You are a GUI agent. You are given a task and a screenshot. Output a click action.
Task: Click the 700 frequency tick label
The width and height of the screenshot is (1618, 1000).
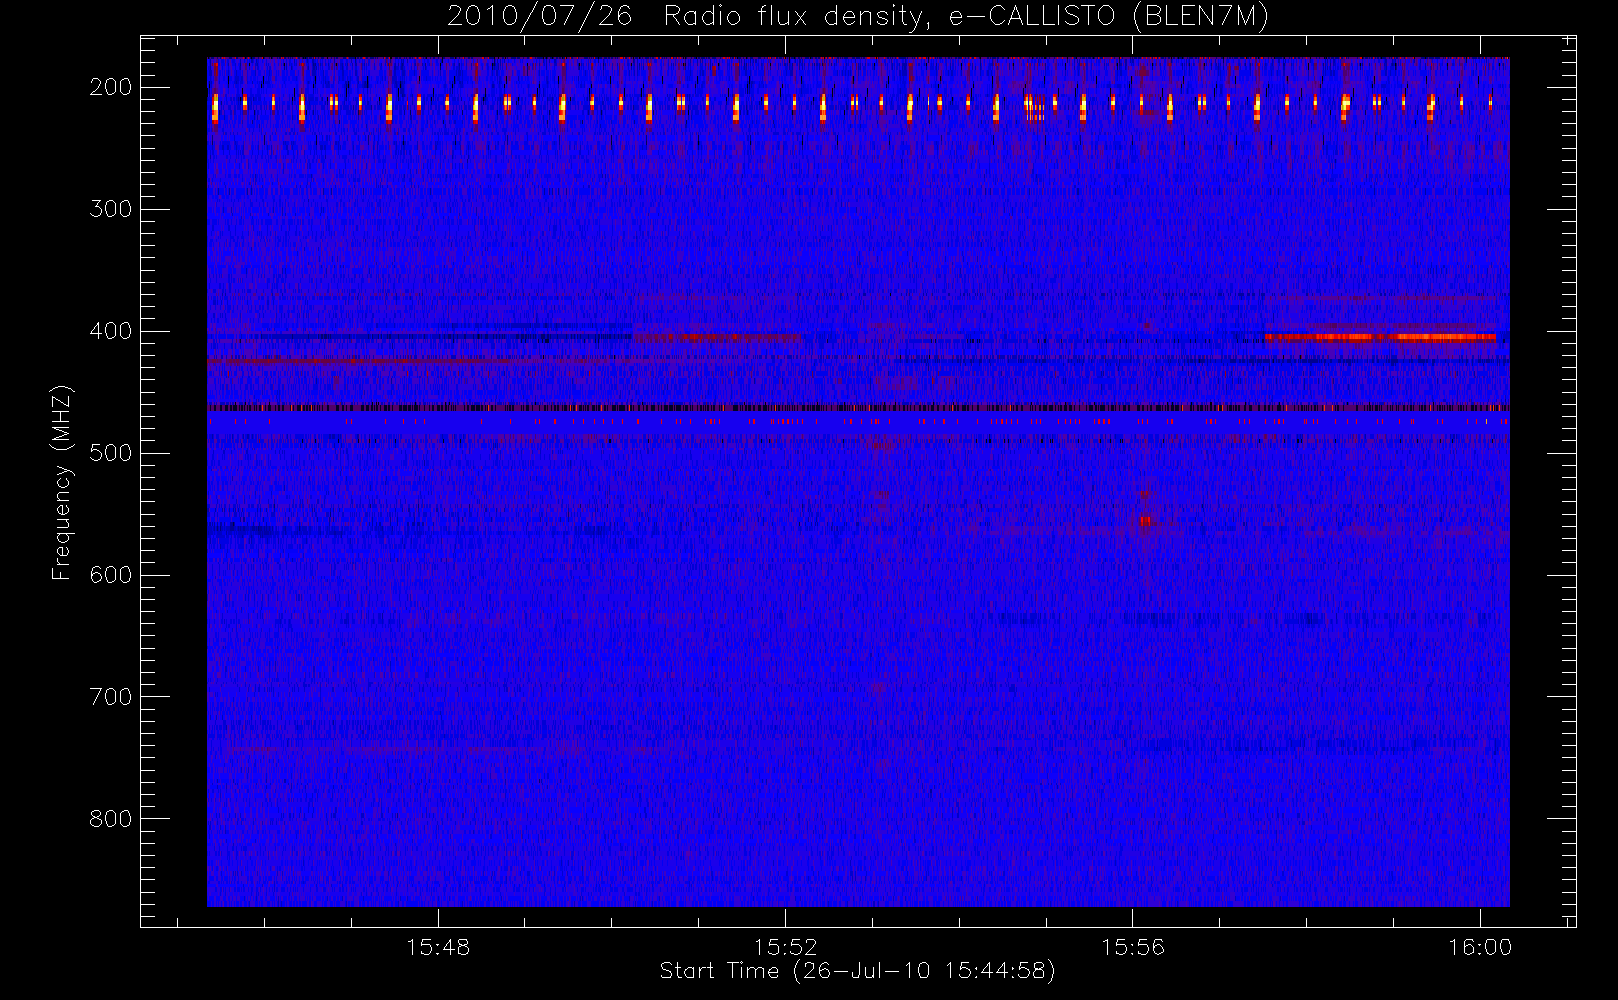(110, 697)
